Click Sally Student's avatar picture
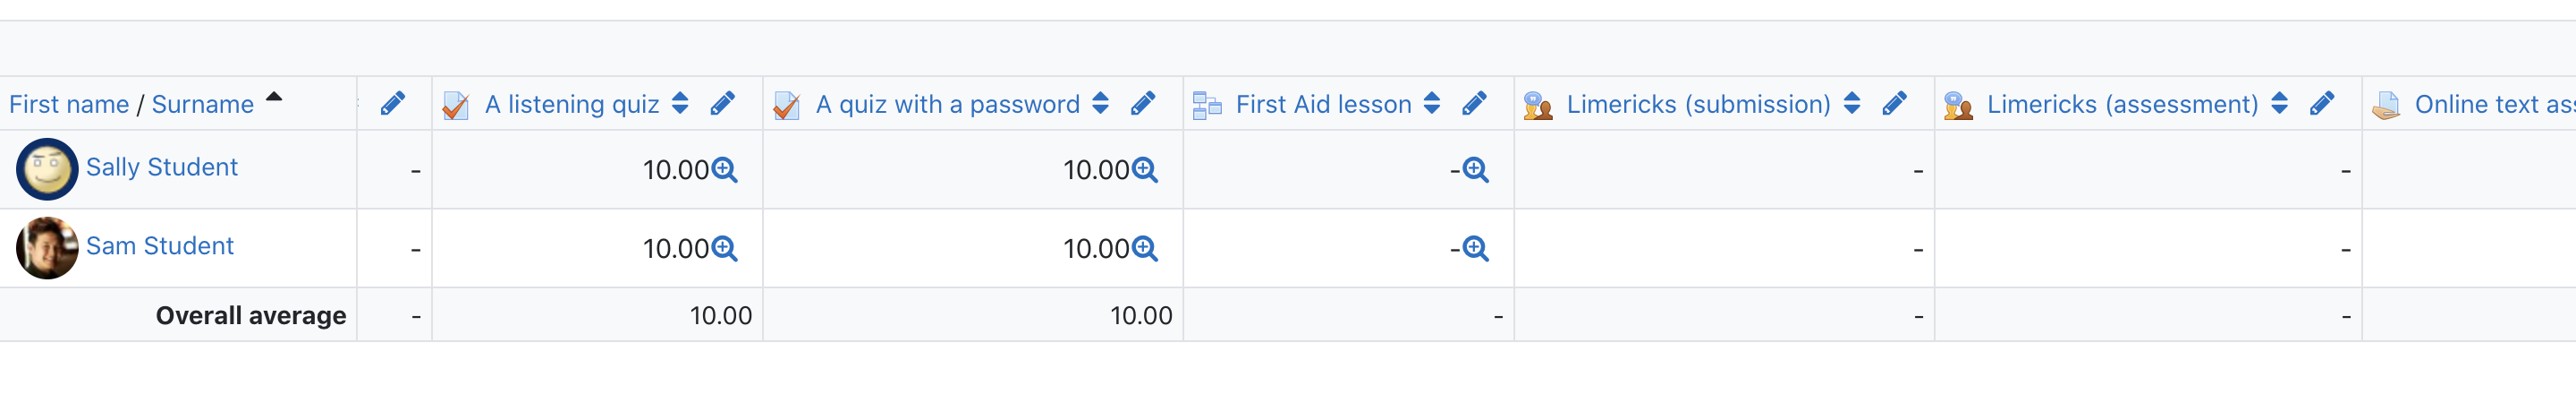 coord(47,170)
